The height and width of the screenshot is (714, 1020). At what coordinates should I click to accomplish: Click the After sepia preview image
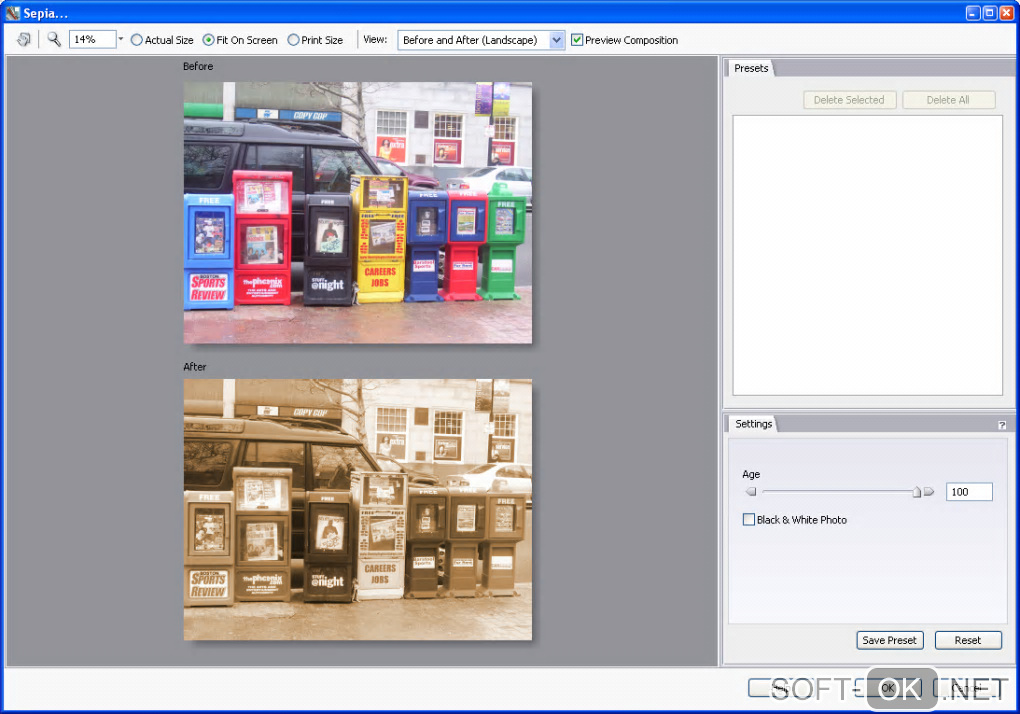(358, 510)
